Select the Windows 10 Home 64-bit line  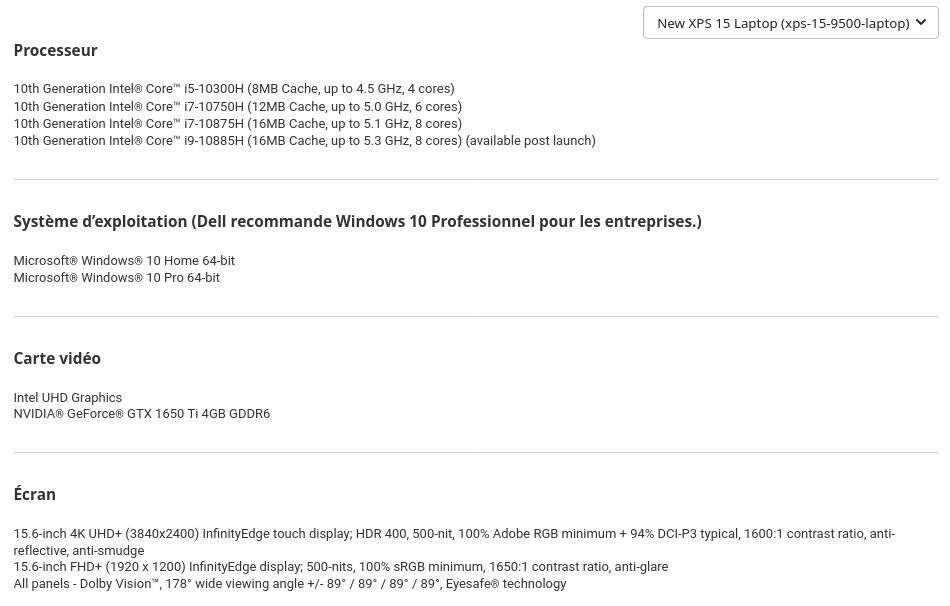coord(124,261)
